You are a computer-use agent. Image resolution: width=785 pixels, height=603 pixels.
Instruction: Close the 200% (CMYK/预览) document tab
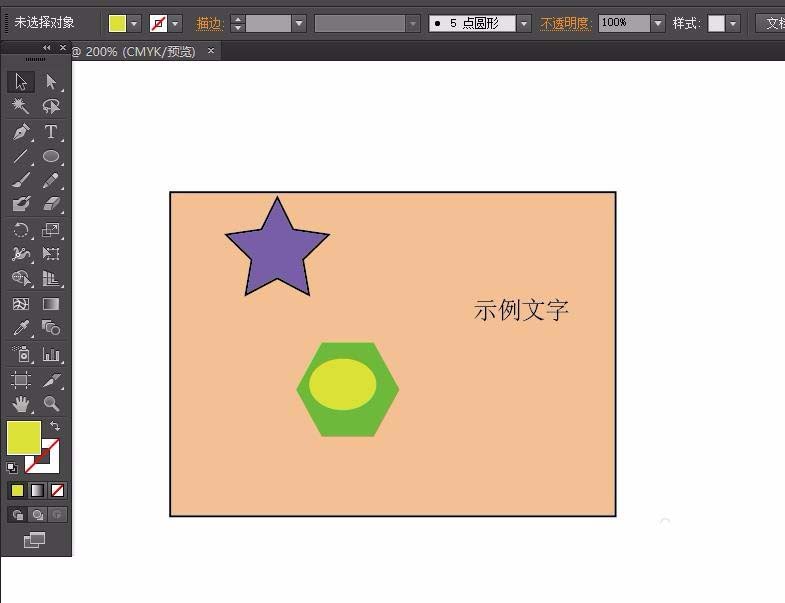point(211,51)
